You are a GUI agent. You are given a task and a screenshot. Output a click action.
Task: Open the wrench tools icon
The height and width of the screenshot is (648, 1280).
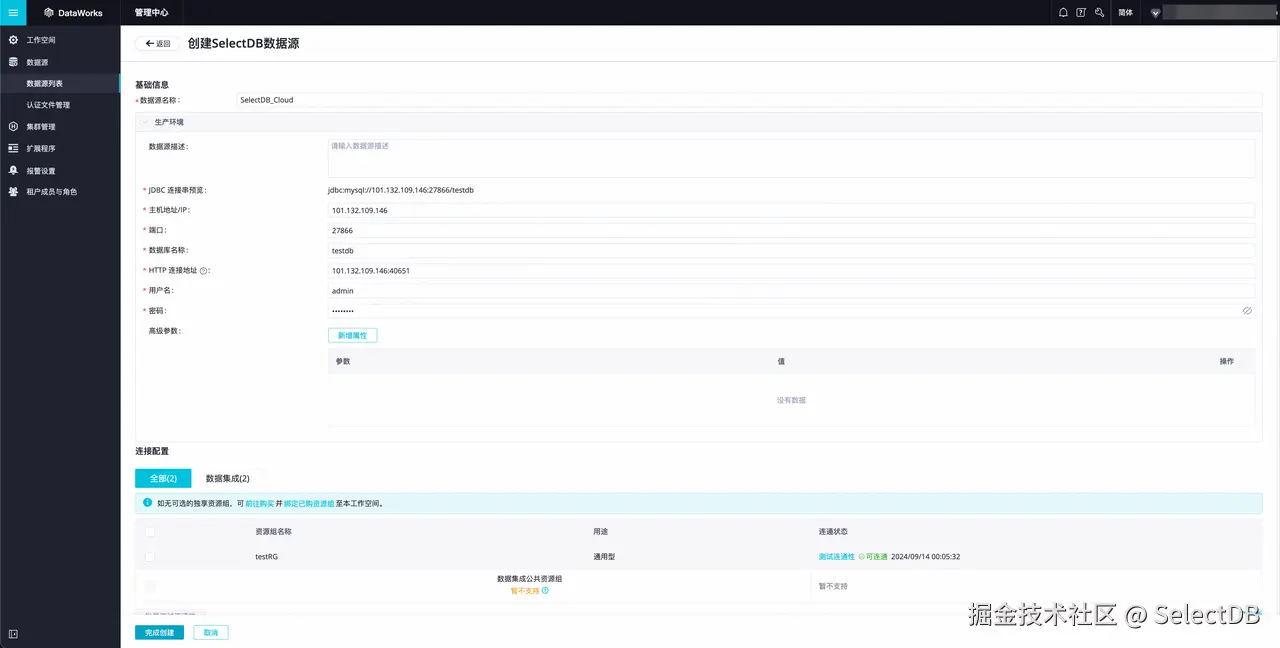1100,13
